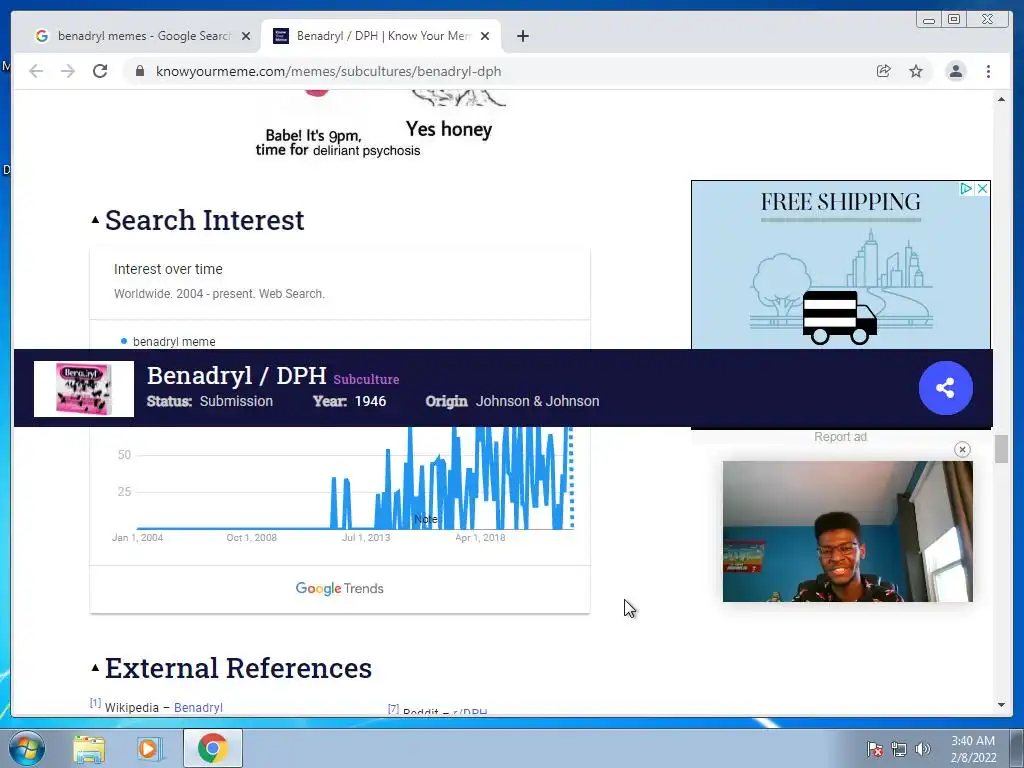Close the Benadryl / DPH Know Your Meme tab
This screenshot has height=768, width=1024.
(485, 36)
